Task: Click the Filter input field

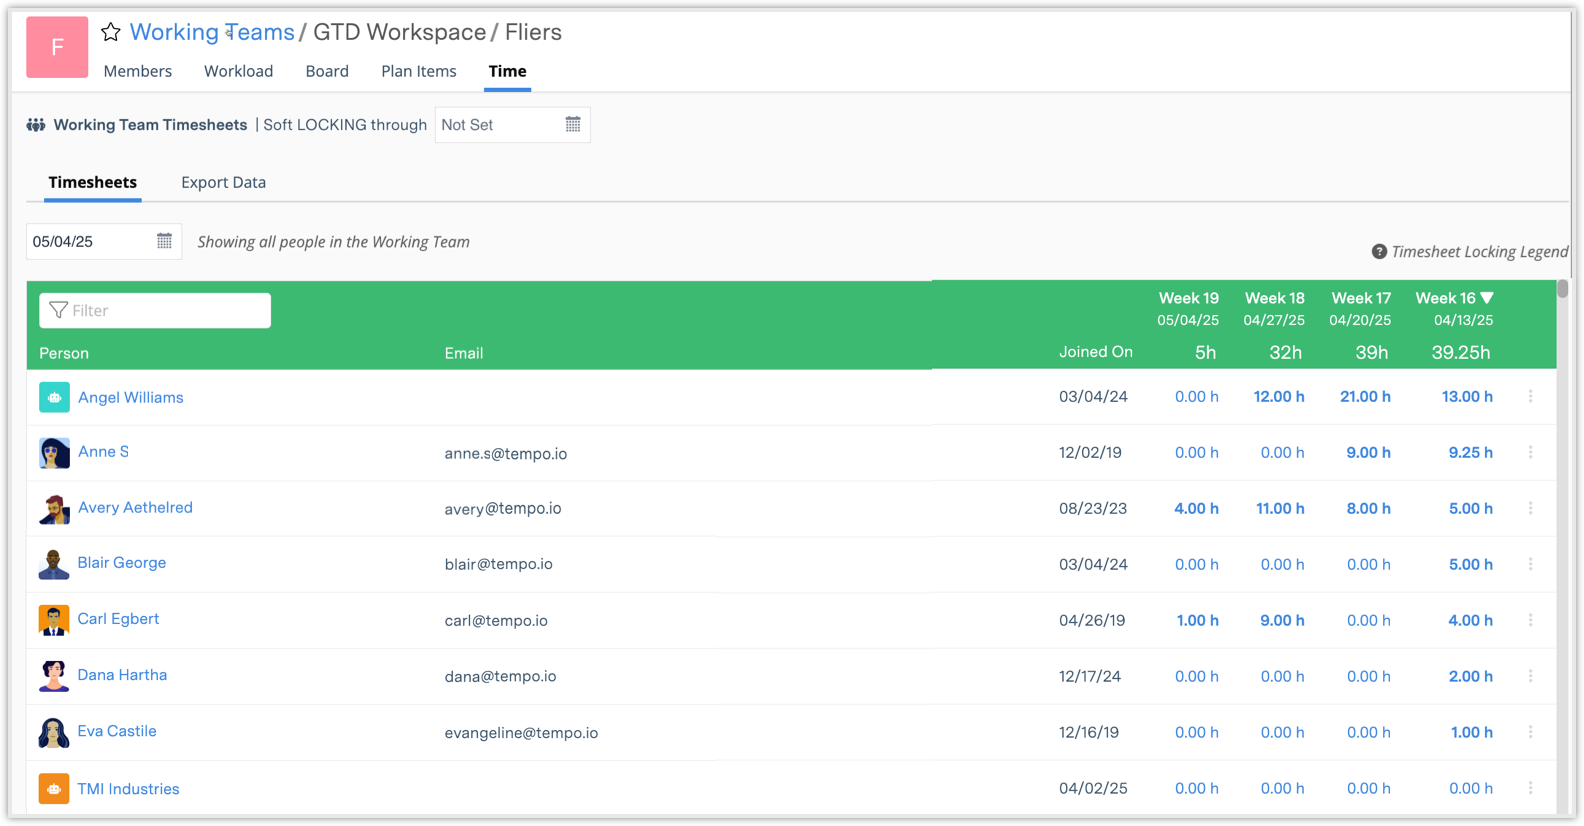Action: 155,311
